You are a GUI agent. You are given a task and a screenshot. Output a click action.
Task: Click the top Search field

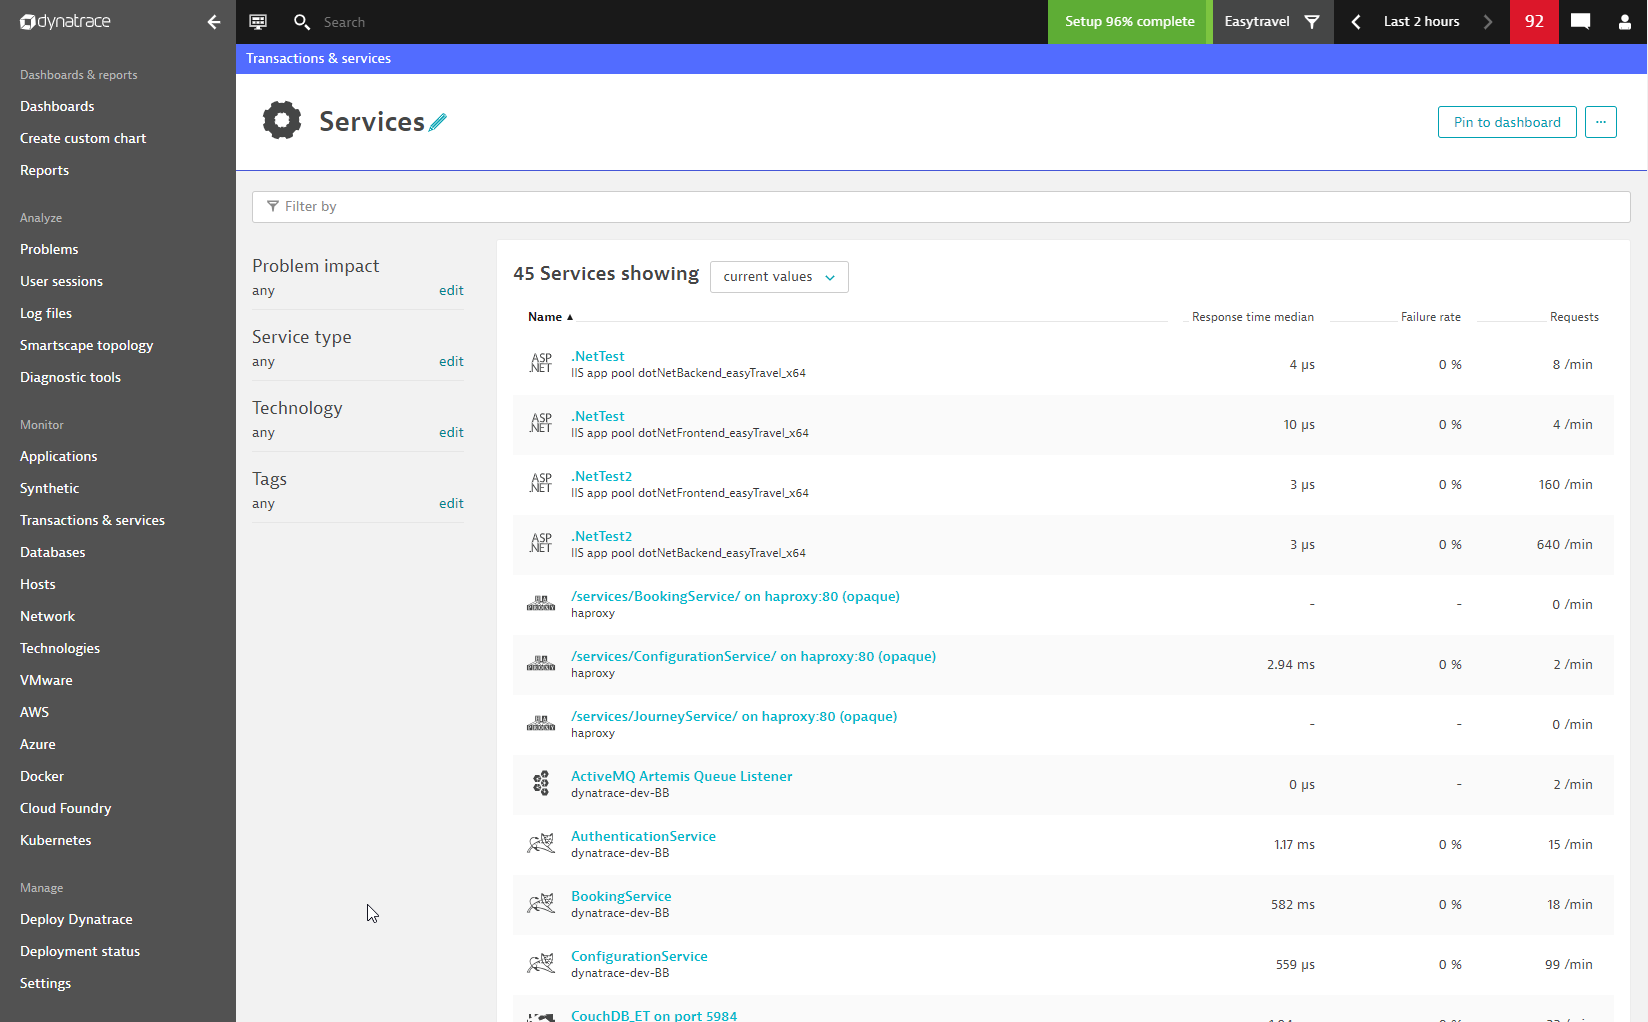pos(344,22)
